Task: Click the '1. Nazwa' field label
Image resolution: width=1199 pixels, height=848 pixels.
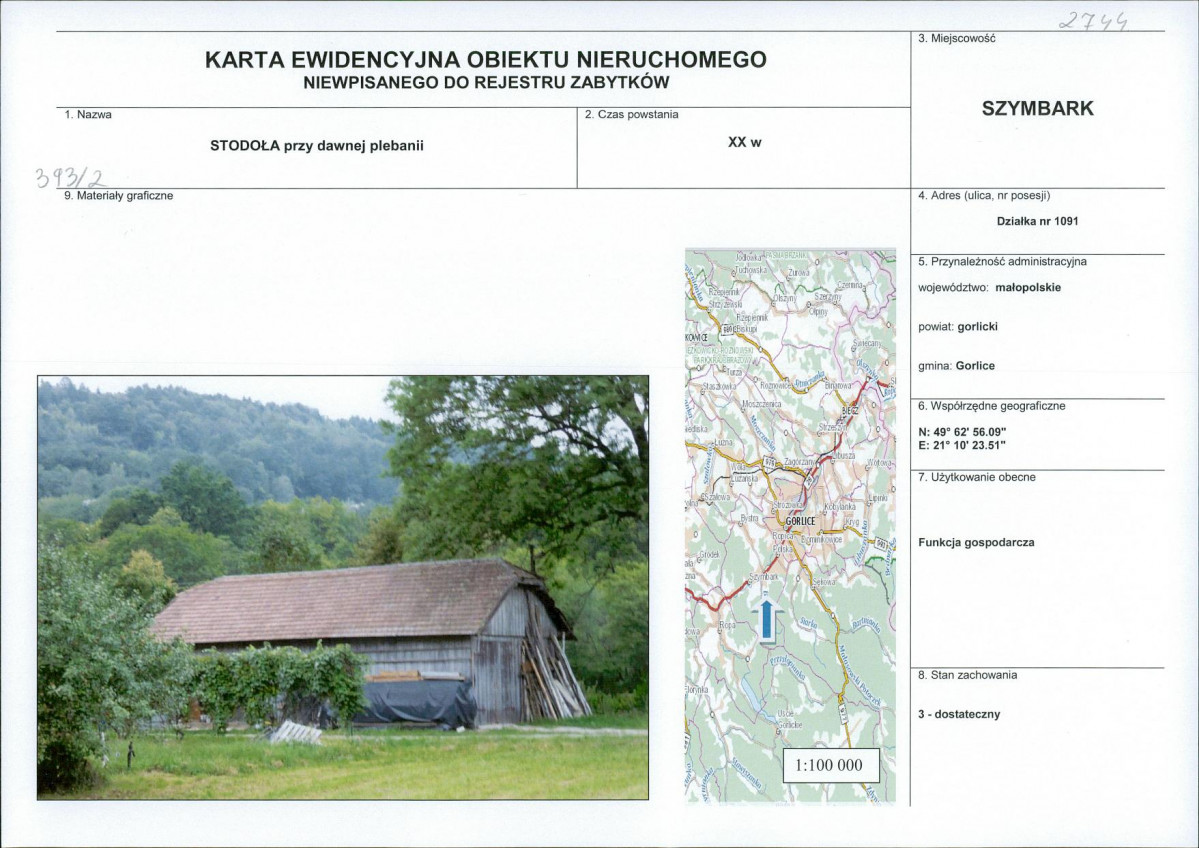Action: pyautogui.click(x=88, y=115)
